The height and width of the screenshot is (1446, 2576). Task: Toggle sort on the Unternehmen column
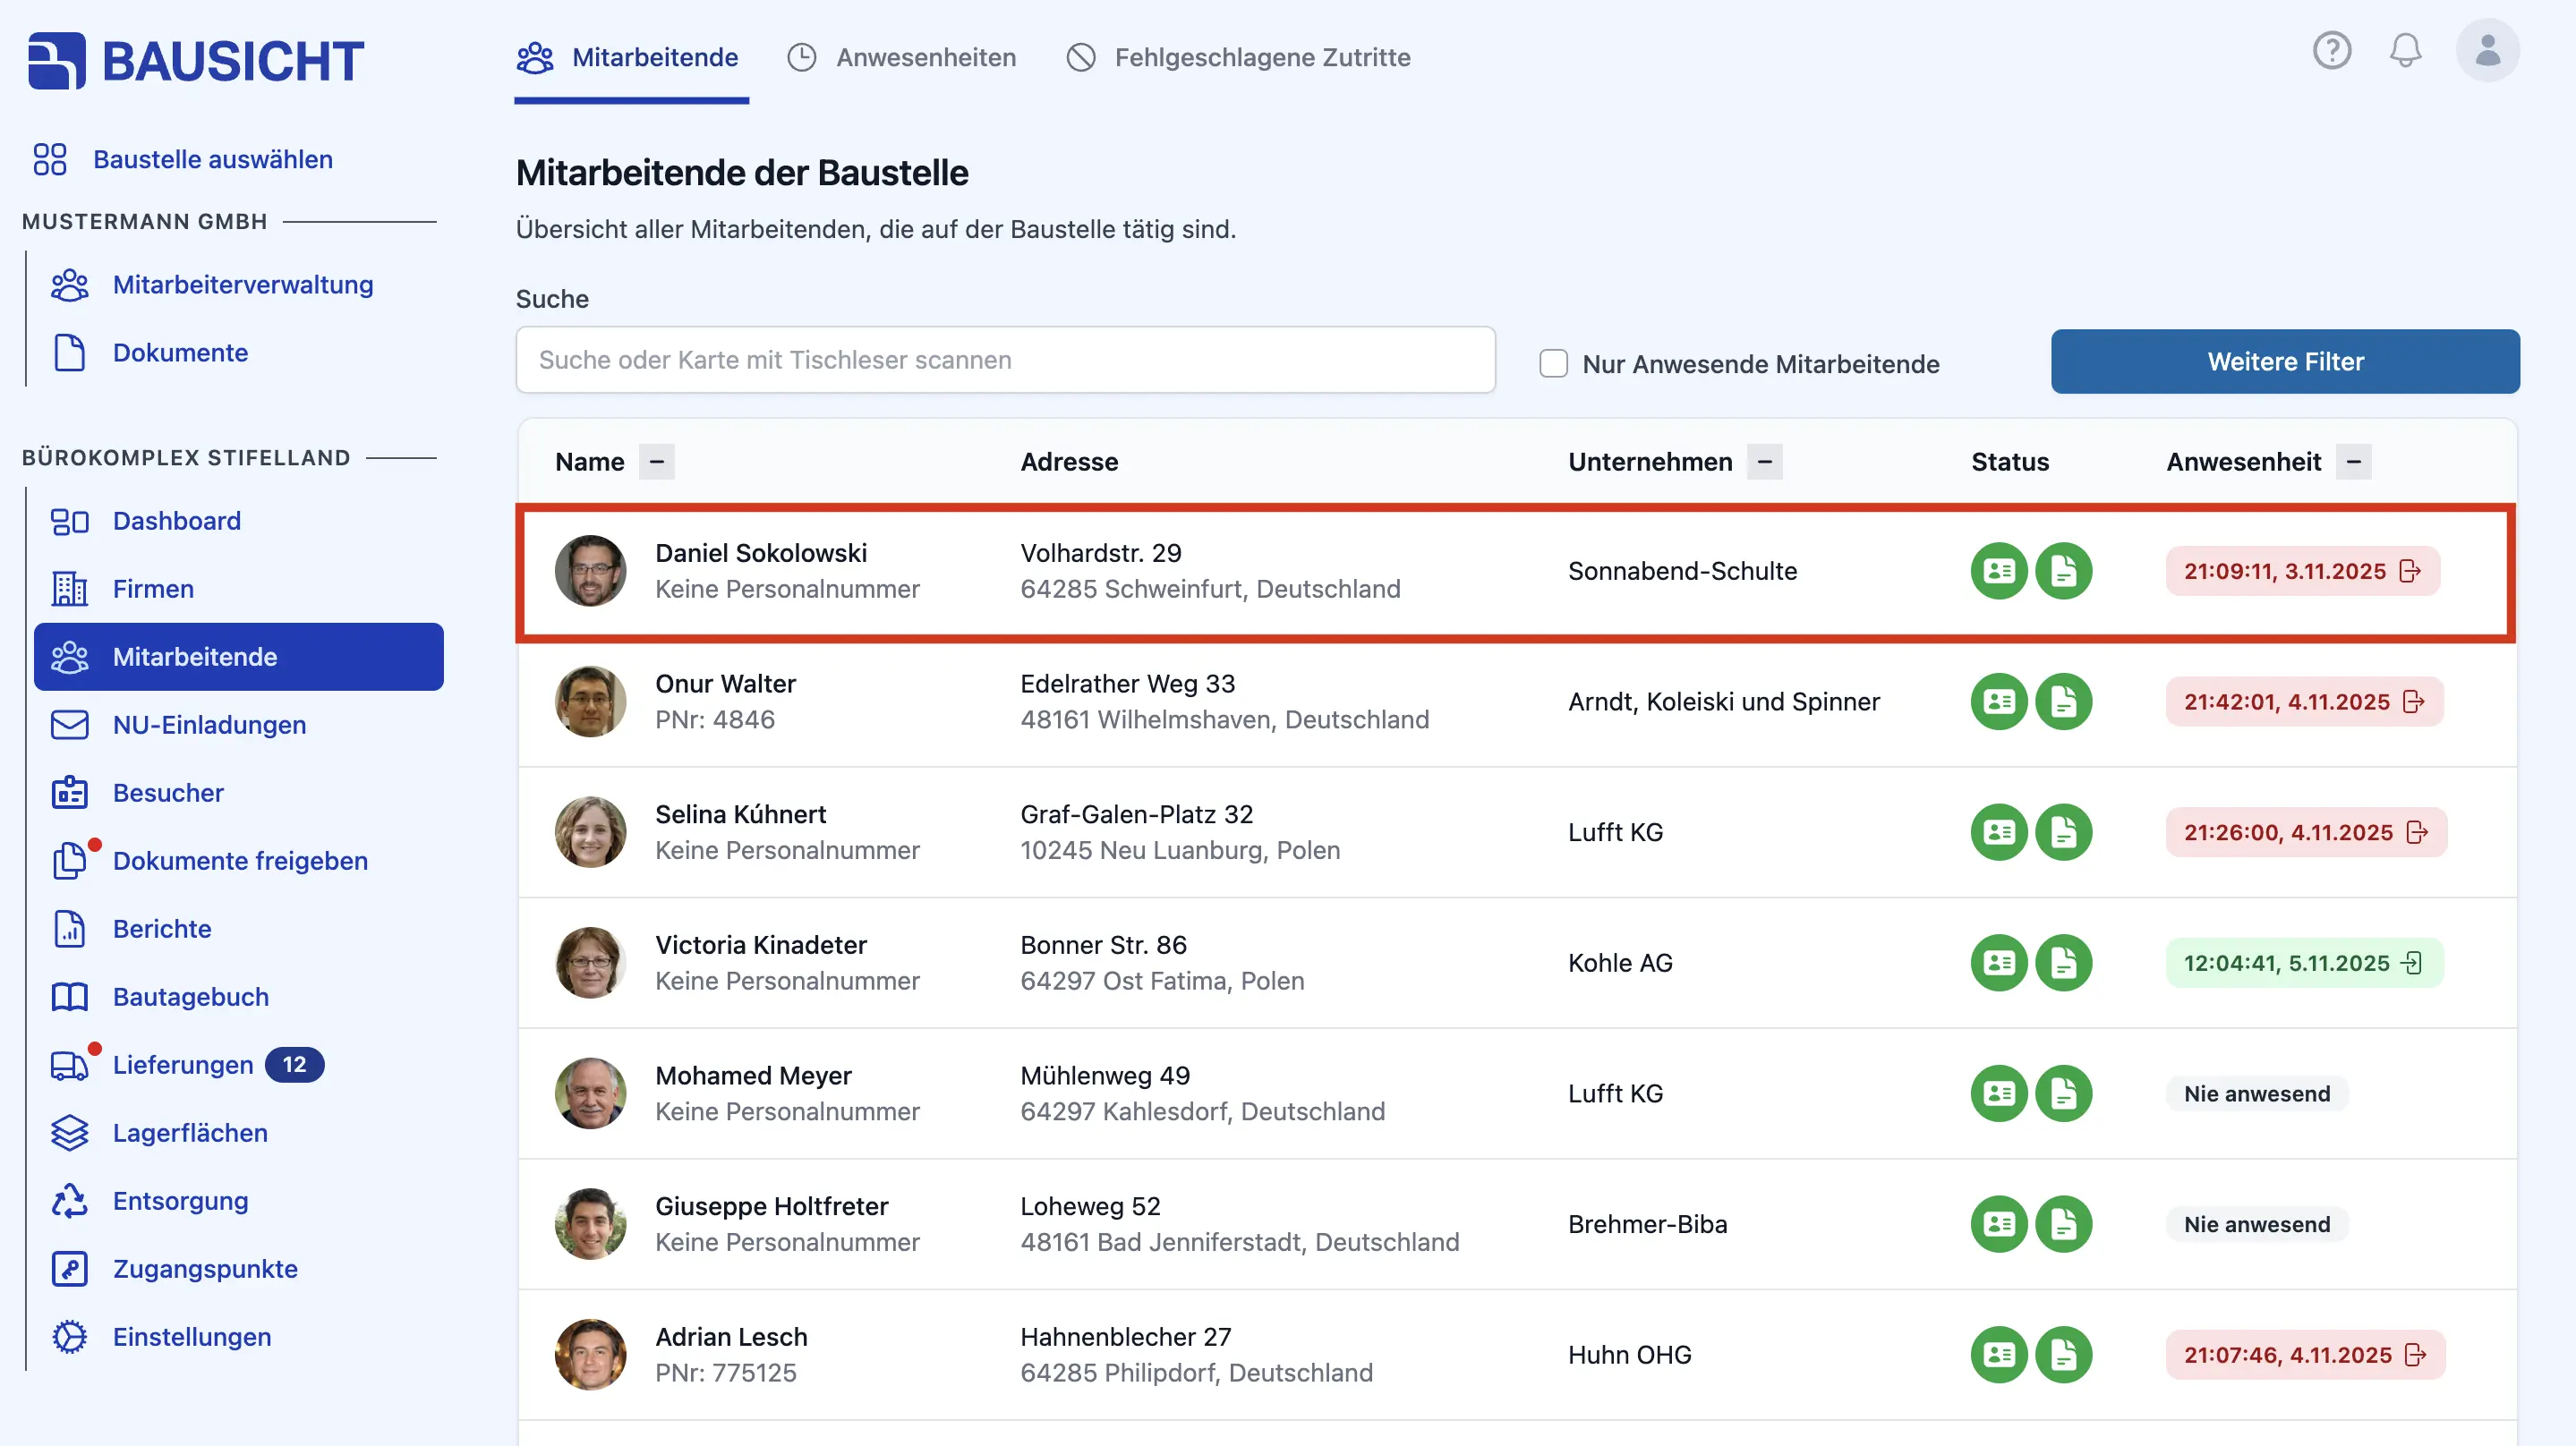click(x=1764, y=462)
